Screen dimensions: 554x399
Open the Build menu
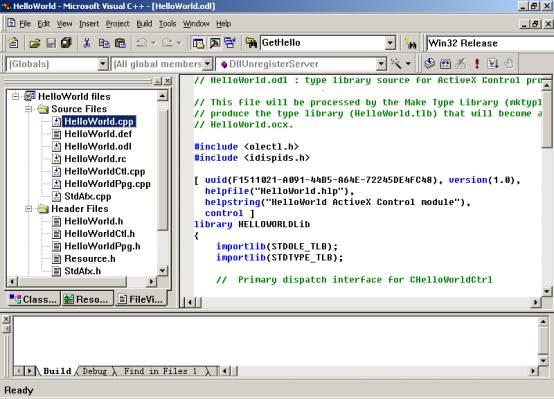144,24
